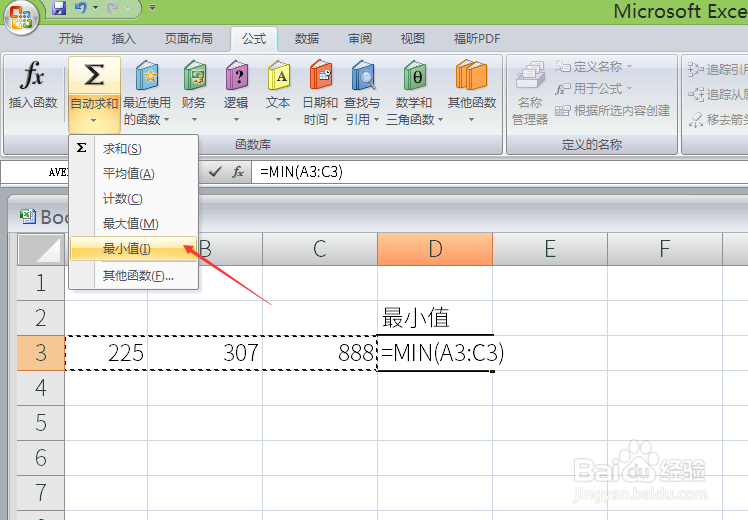This screenshot has height=520, width=748.
Task: Expand the 其他函数 dropdown arrow
Action: coord(471,119)
